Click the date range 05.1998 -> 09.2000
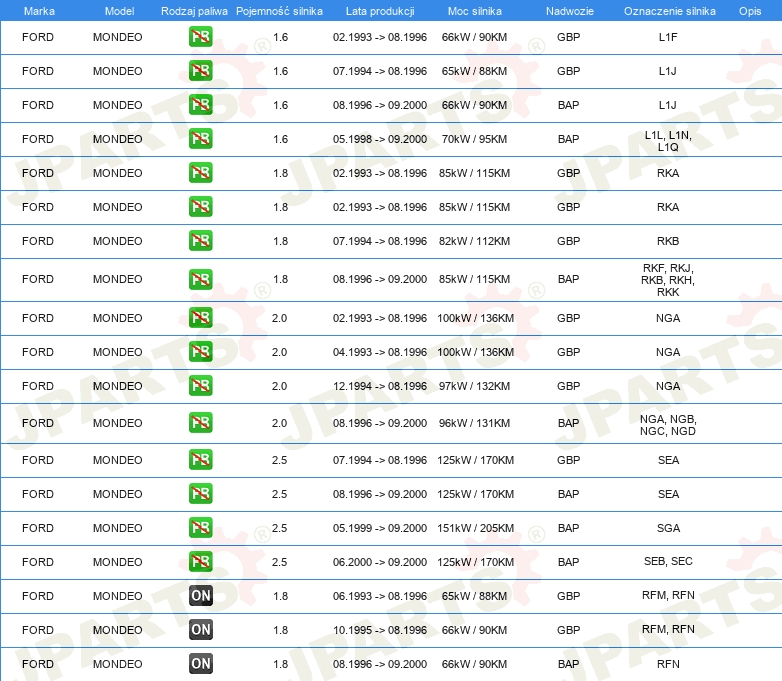 (380, 139)
